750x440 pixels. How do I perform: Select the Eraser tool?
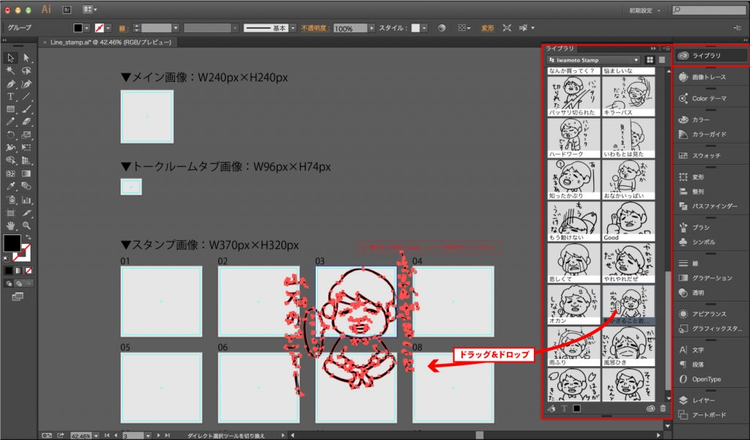[x=26, y=122]
